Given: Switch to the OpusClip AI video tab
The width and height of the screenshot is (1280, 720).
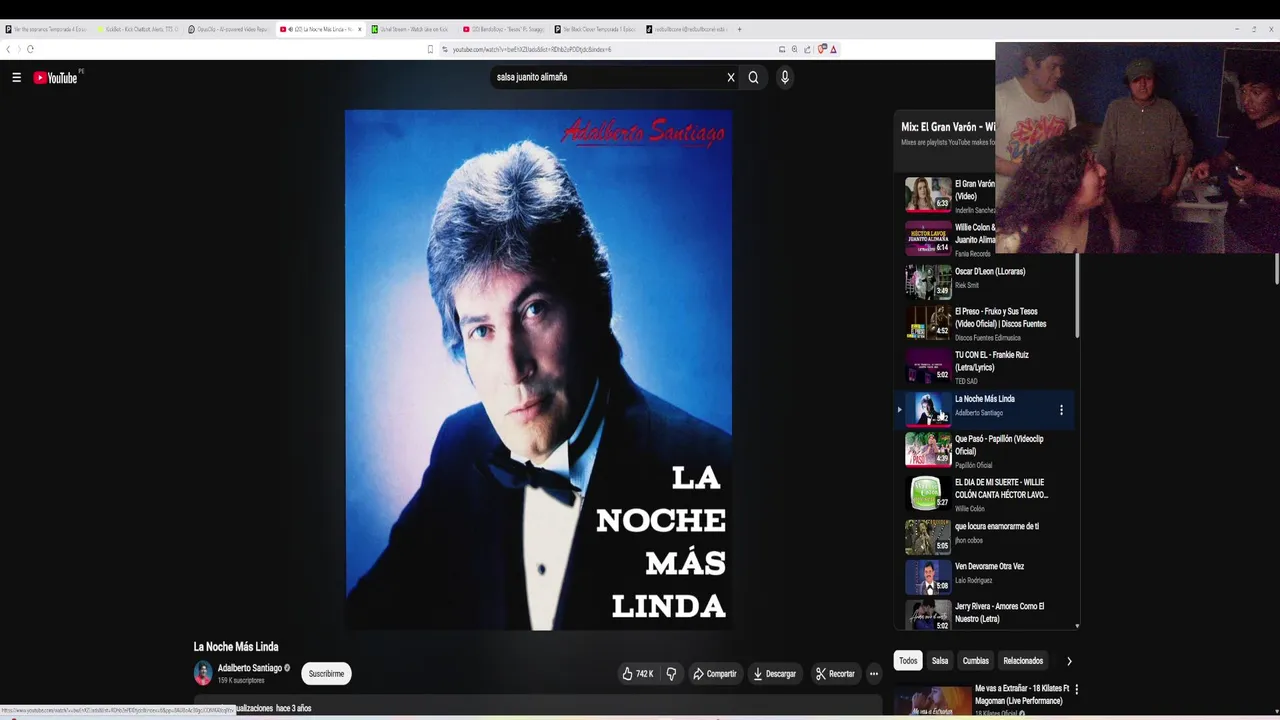Looking at the screenshot, I should [x=228, y=29].
